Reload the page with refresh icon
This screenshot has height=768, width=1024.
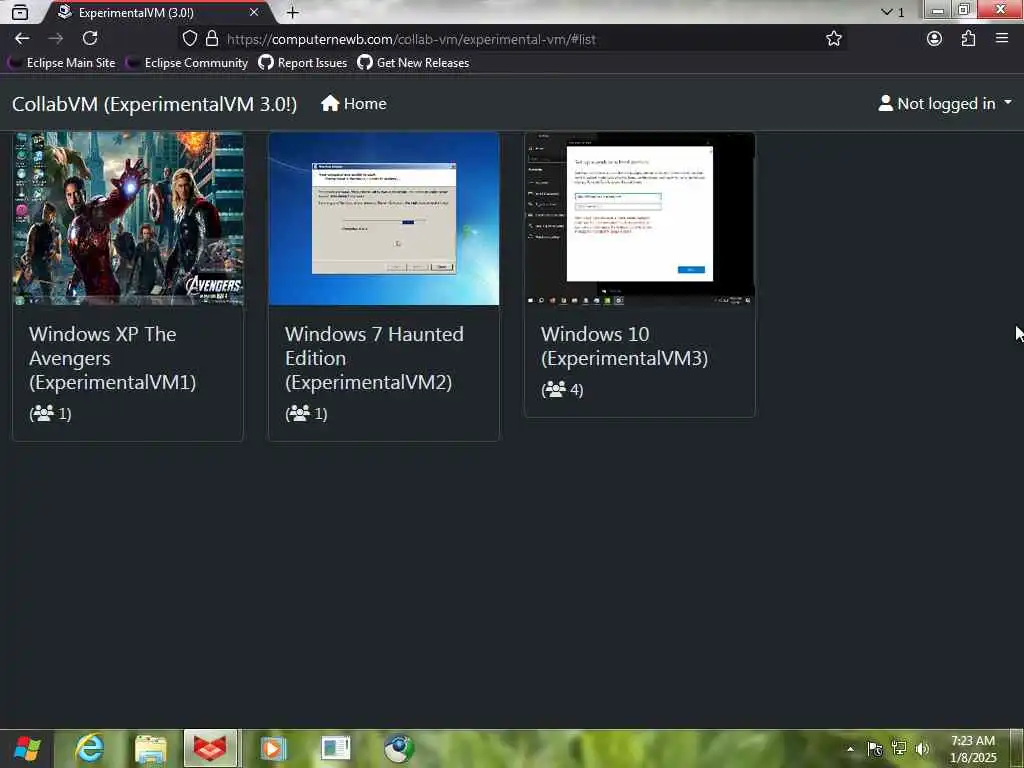(90, 39)
